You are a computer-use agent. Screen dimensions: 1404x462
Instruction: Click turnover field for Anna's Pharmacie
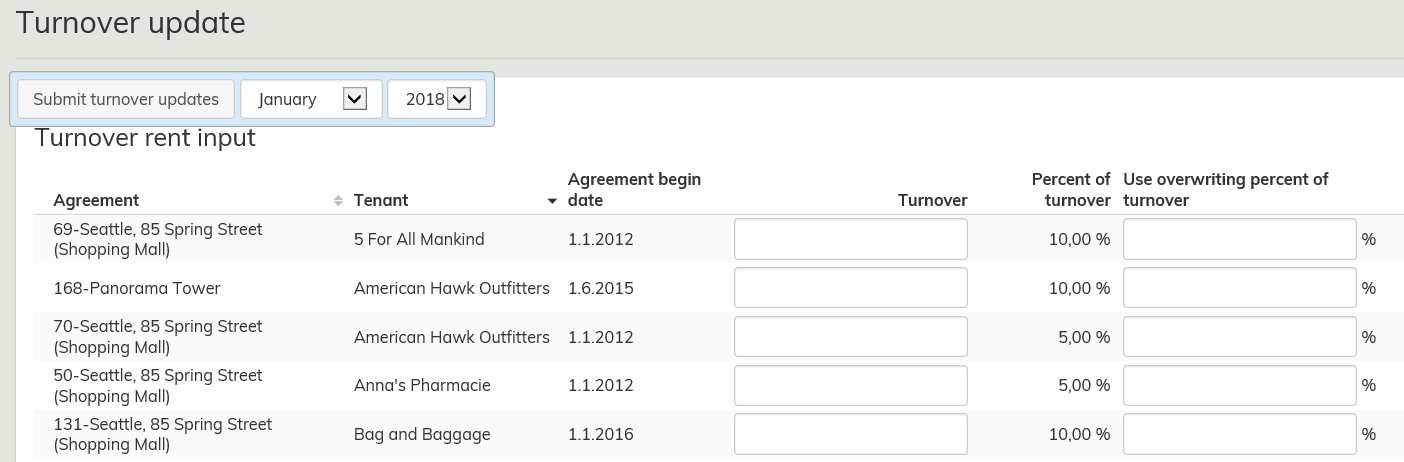(x=850, y=385)
